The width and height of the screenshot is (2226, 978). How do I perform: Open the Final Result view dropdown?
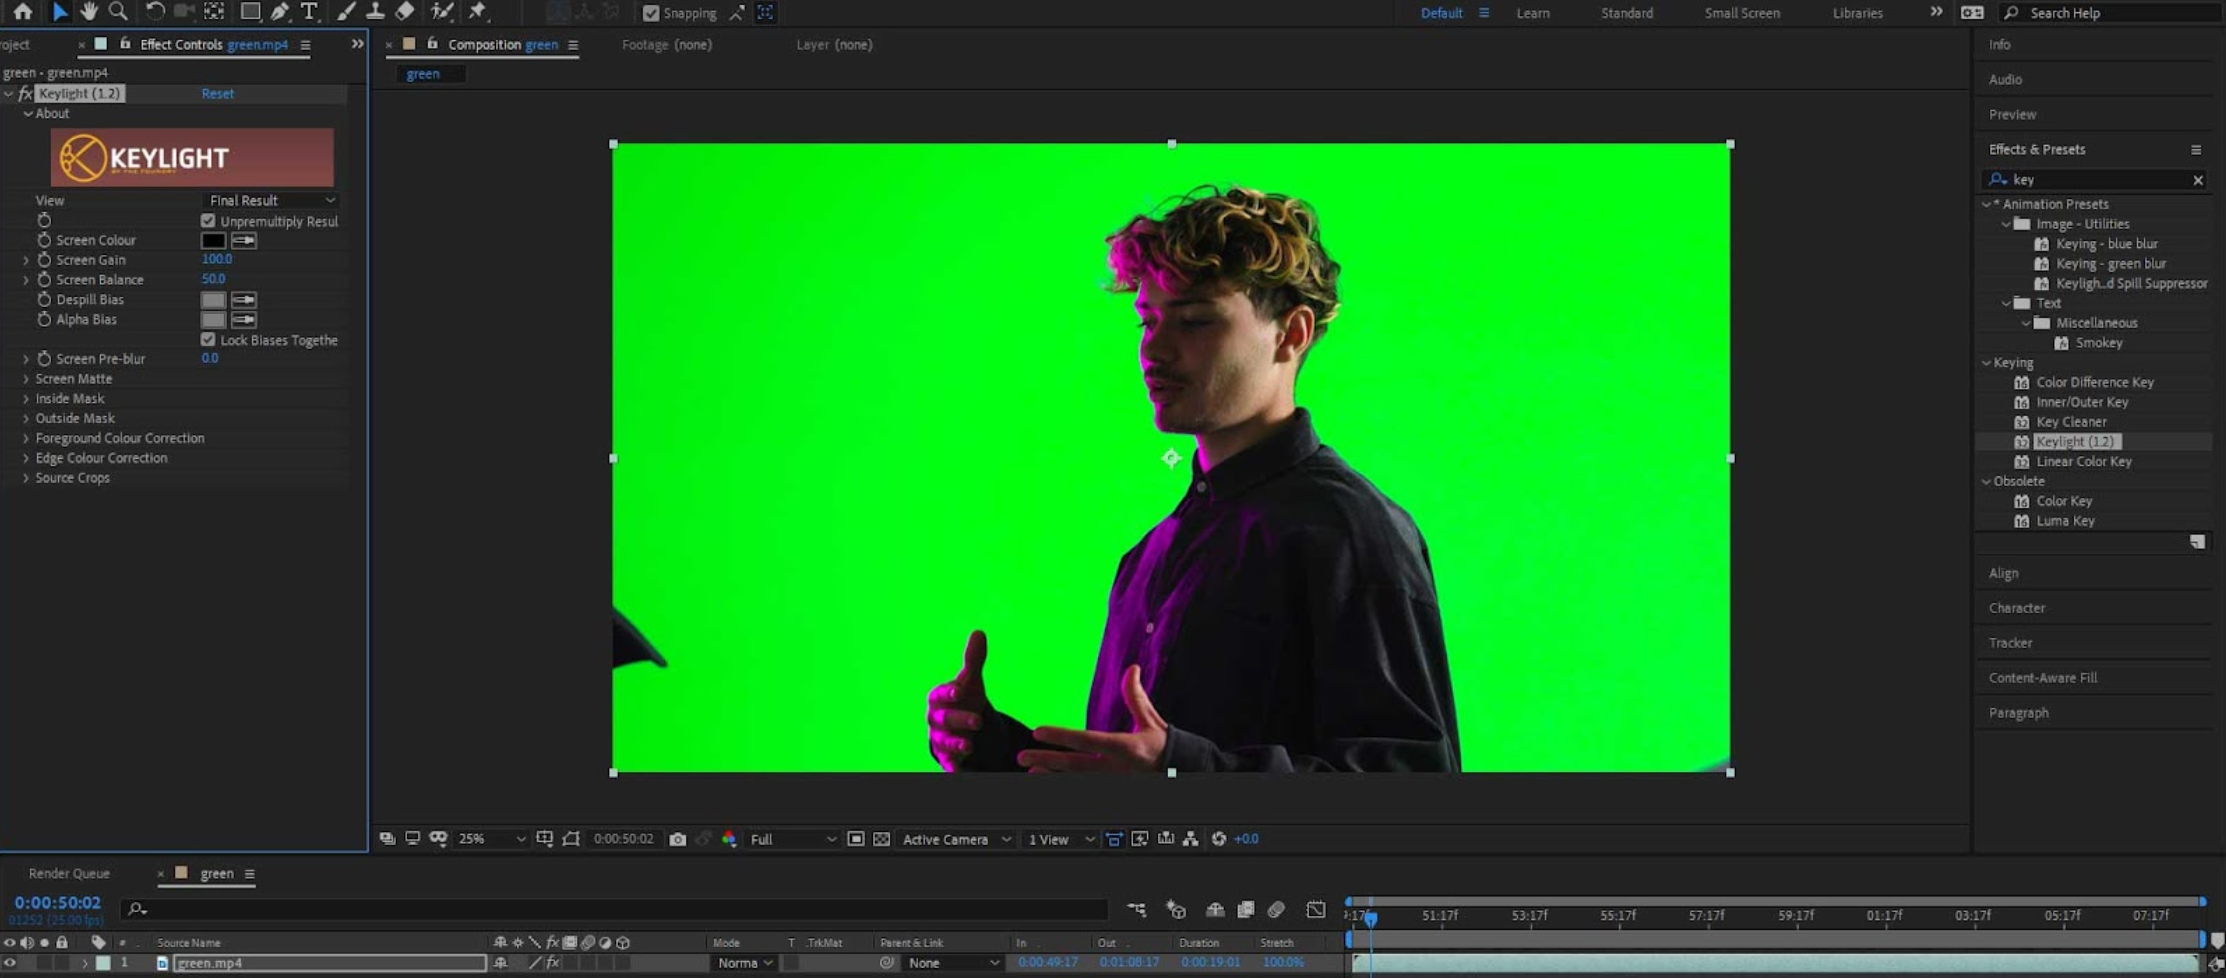pos(268,200)
